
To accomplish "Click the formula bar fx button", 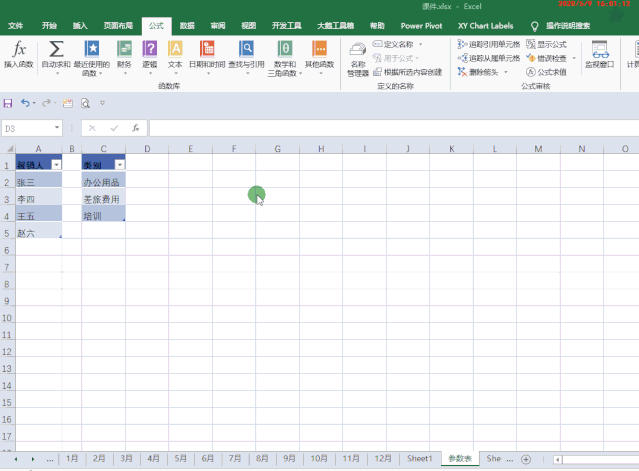I will (x=136, y=128).
